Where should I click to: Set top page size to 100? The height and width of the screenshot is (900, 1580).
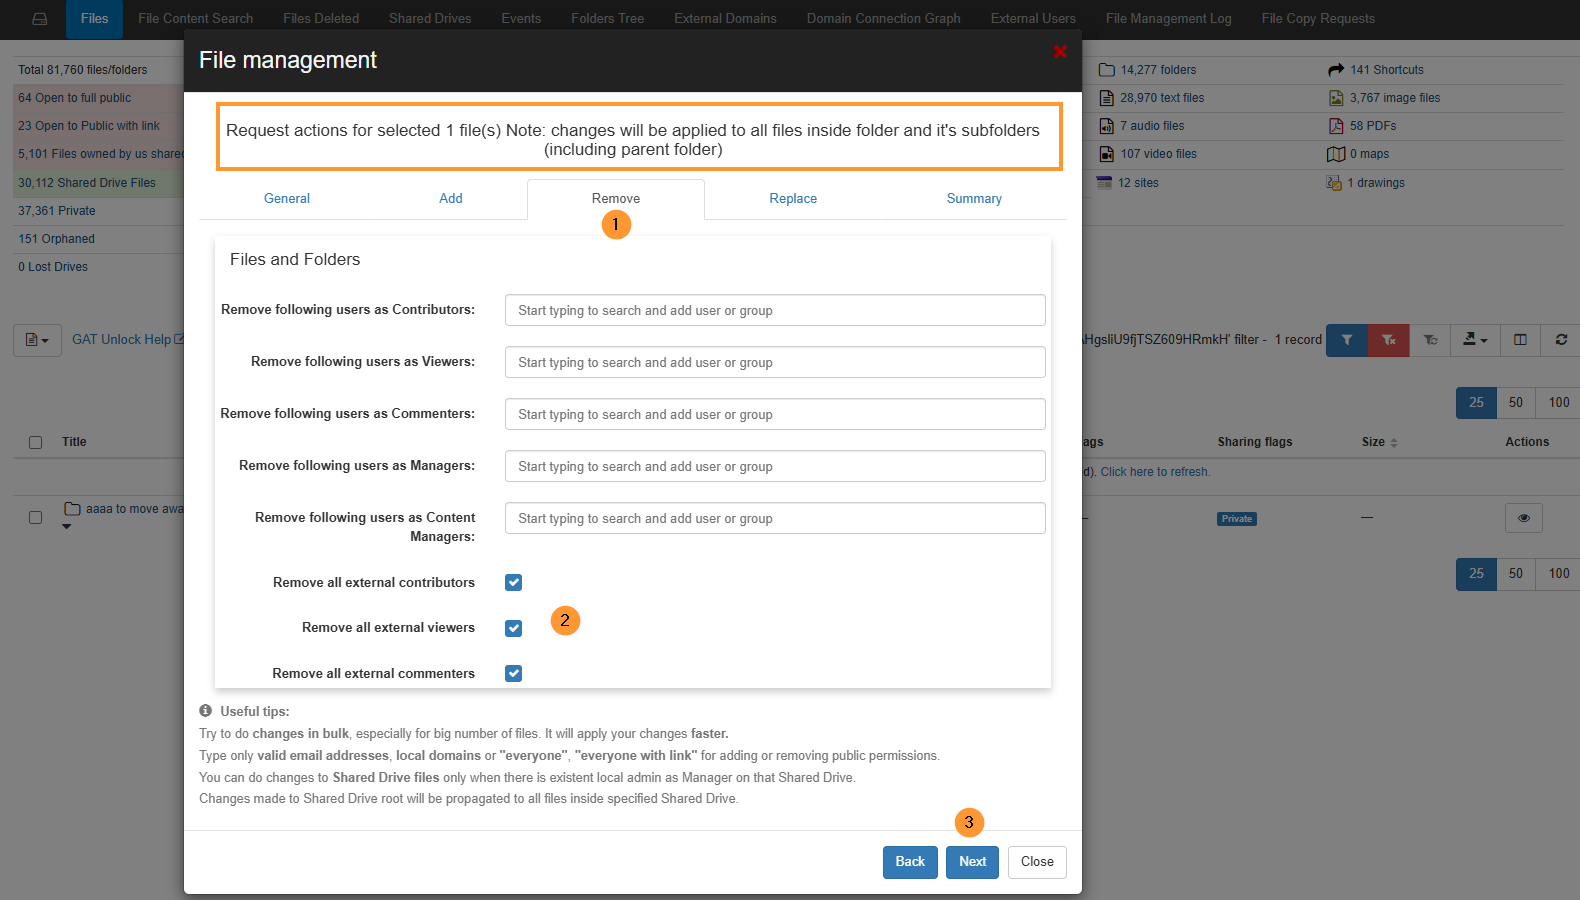[x=1558, y=403]
